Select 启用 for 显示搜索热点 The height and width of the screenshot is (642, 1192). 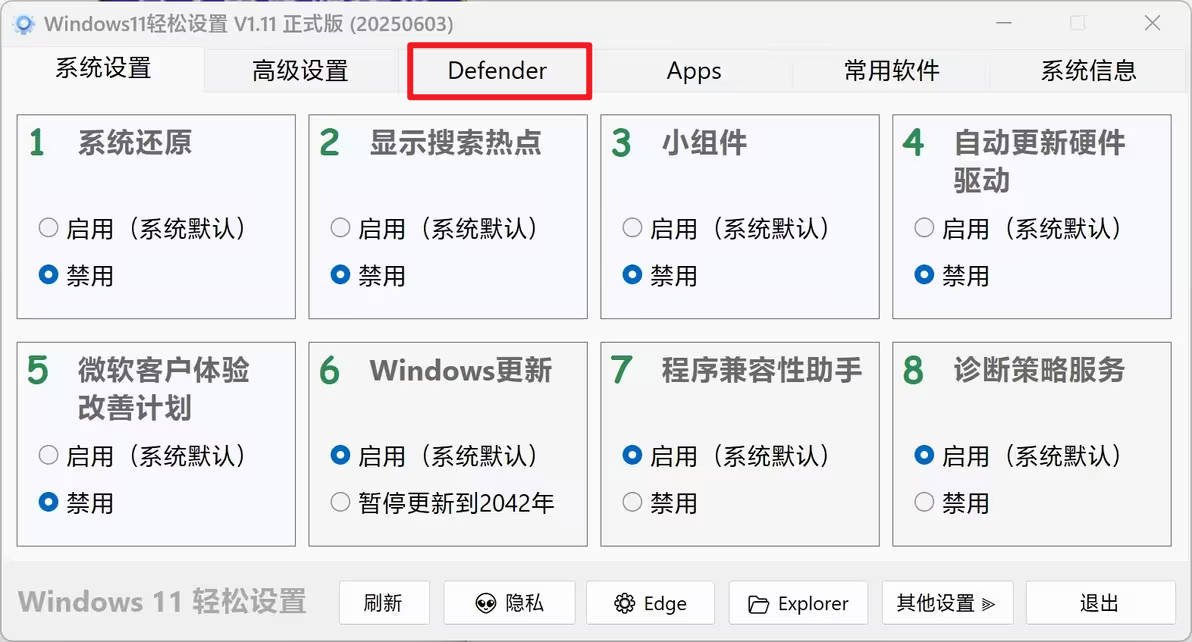pos(340,228)
